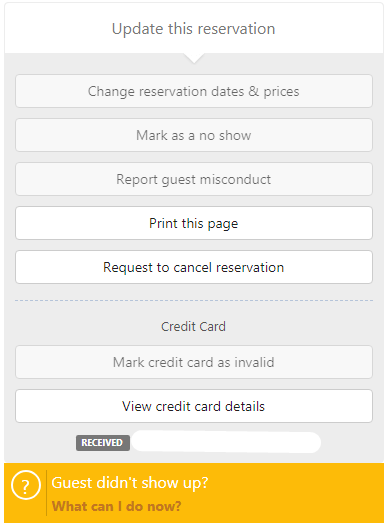Click the dashed divider above Credit Card
This screenshot has height=532, width=390.
pos(194,301)
